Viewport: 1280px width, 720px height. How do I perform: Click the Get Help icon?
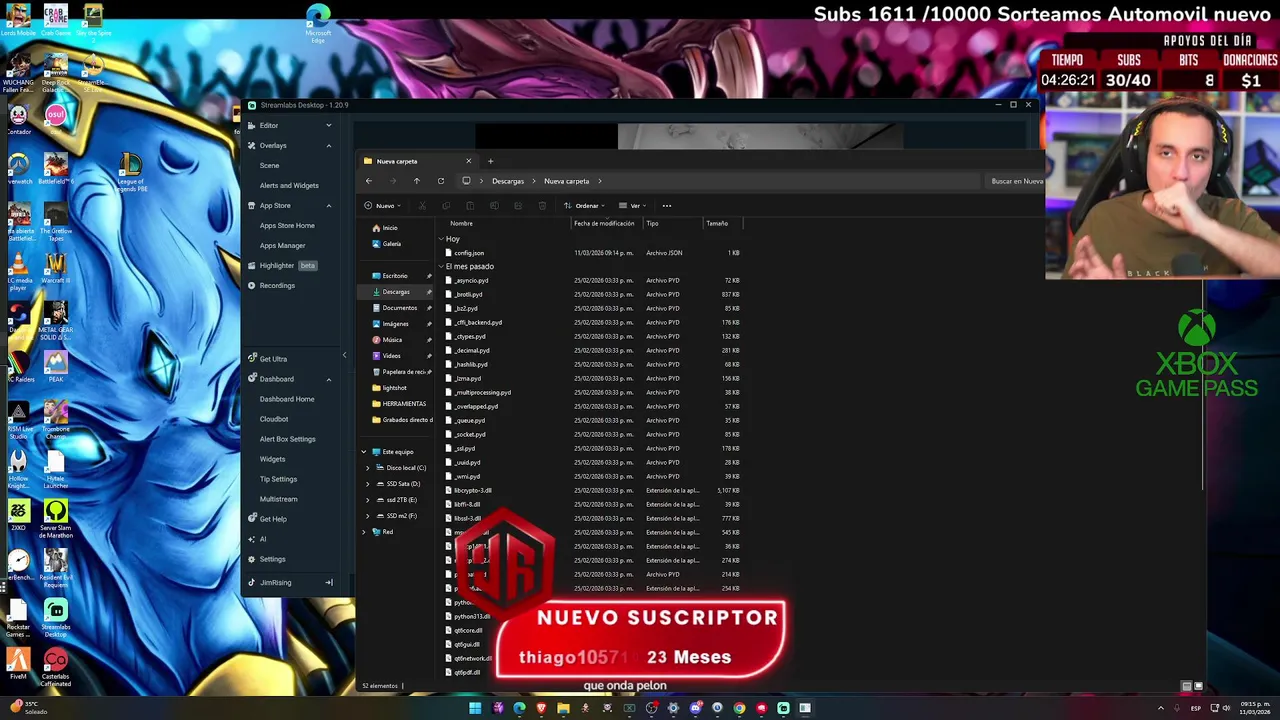252,518
